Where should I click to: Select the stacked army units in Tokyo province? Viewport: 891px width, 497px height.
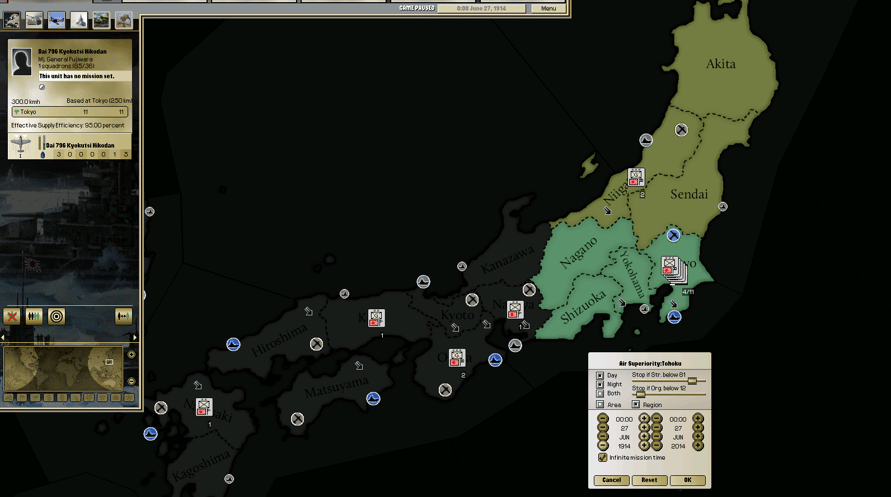click(x=674, y=270)
